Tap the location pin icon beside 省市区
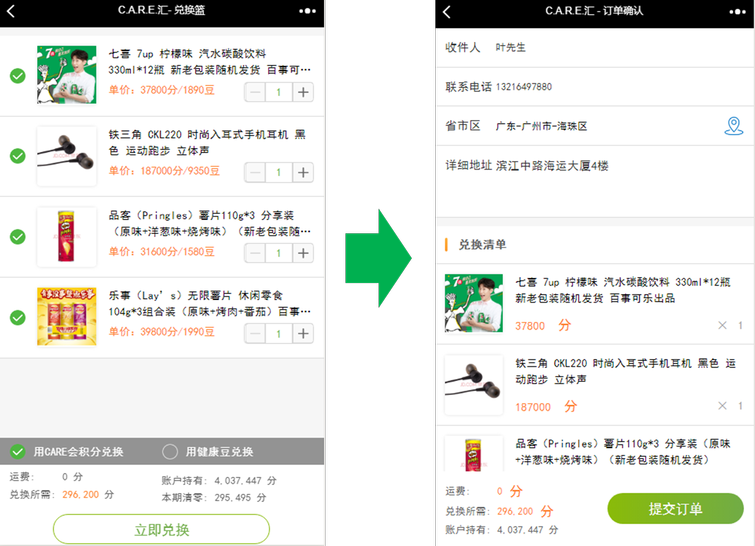Screen dimensions: 755x546 coord(733,126)
